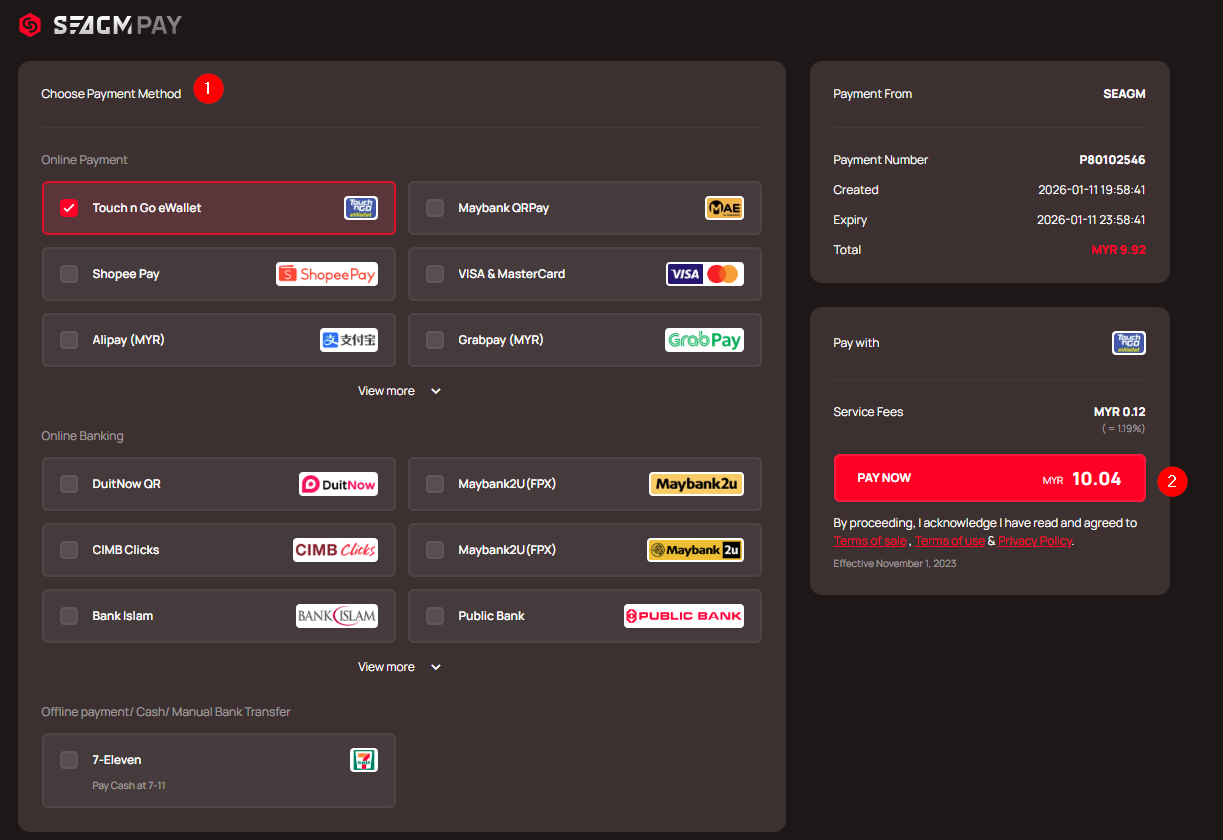
Task: Open the Terms of sale link
Action: 870,541
